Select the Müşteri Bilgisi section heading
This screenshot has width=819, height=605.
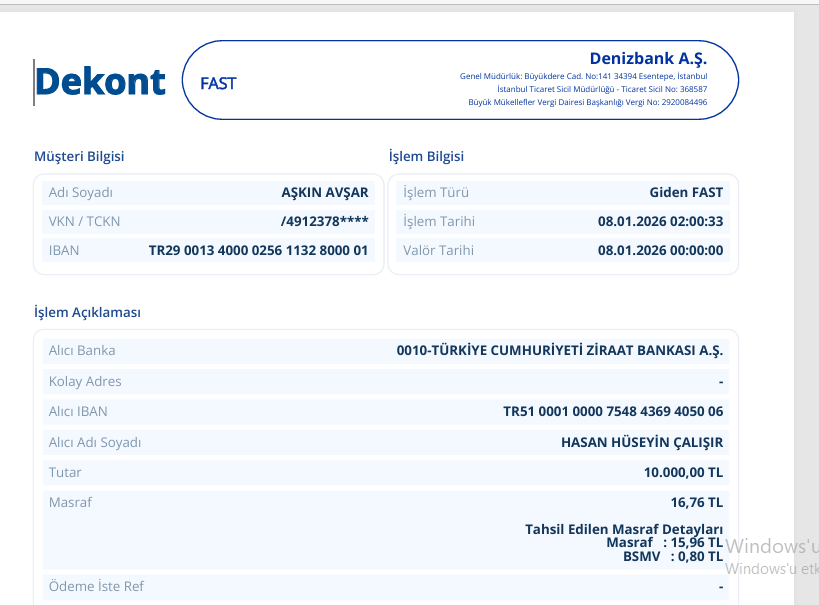79,156
